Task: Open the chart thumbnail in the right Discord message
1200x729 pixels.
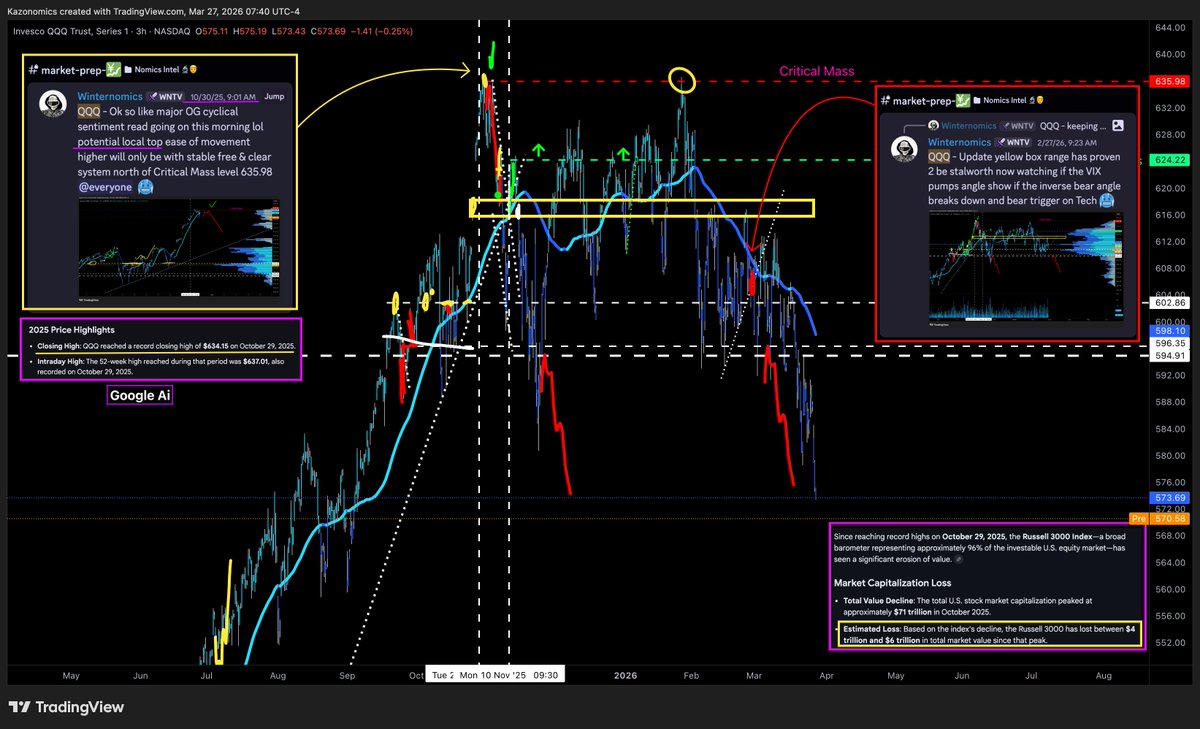Action: point(1027,268)
